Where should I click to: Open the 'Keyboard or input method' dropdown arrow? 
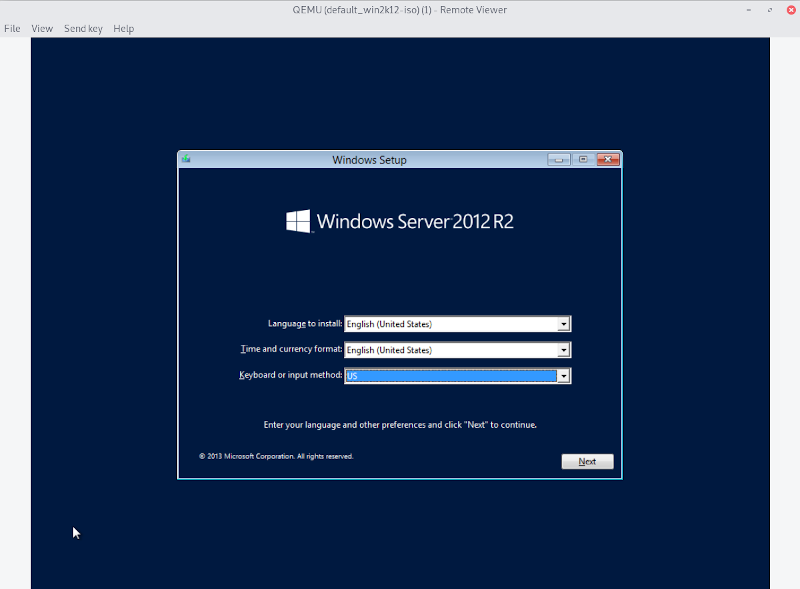(x=563, y=375)
